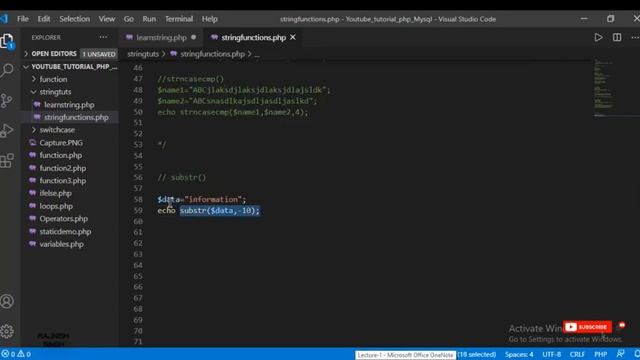Split the editor to the right
This screenshot has height=360, width=640.
click(x=617, y=38)
